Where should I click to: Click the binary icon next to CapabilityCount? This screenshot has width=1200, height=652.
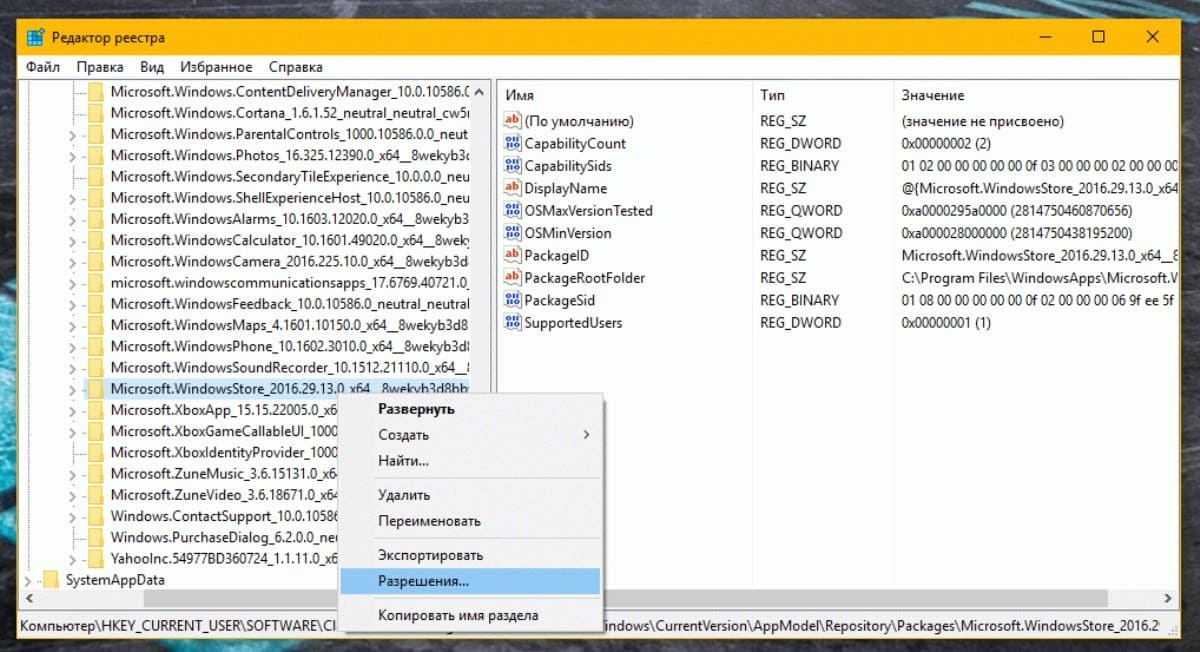tap(513, 143)
